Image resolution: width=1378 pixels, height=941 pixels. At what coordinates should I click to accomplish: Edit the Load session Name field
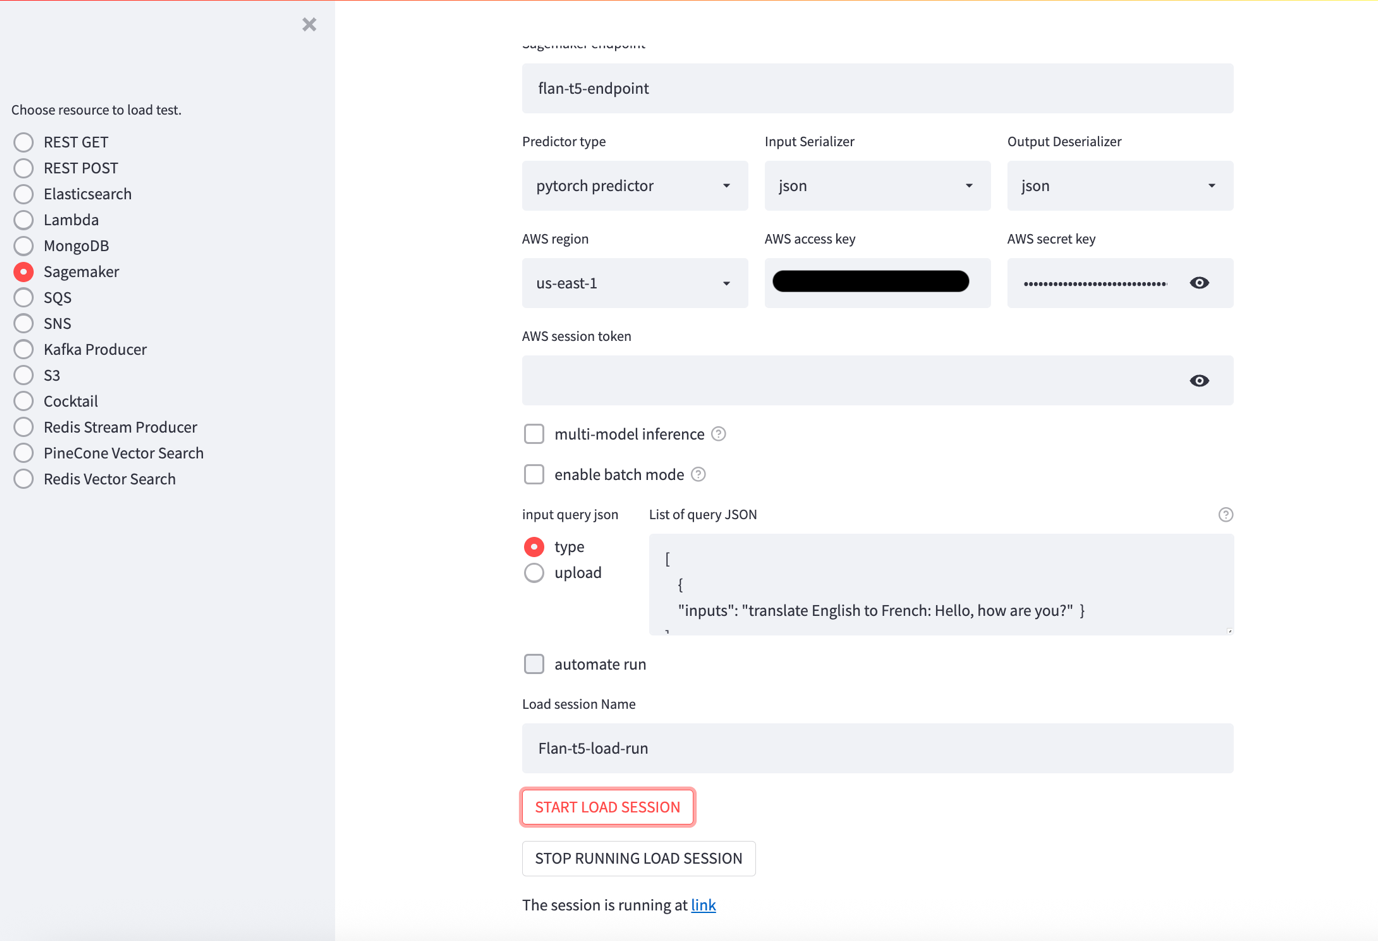(877, 747)
